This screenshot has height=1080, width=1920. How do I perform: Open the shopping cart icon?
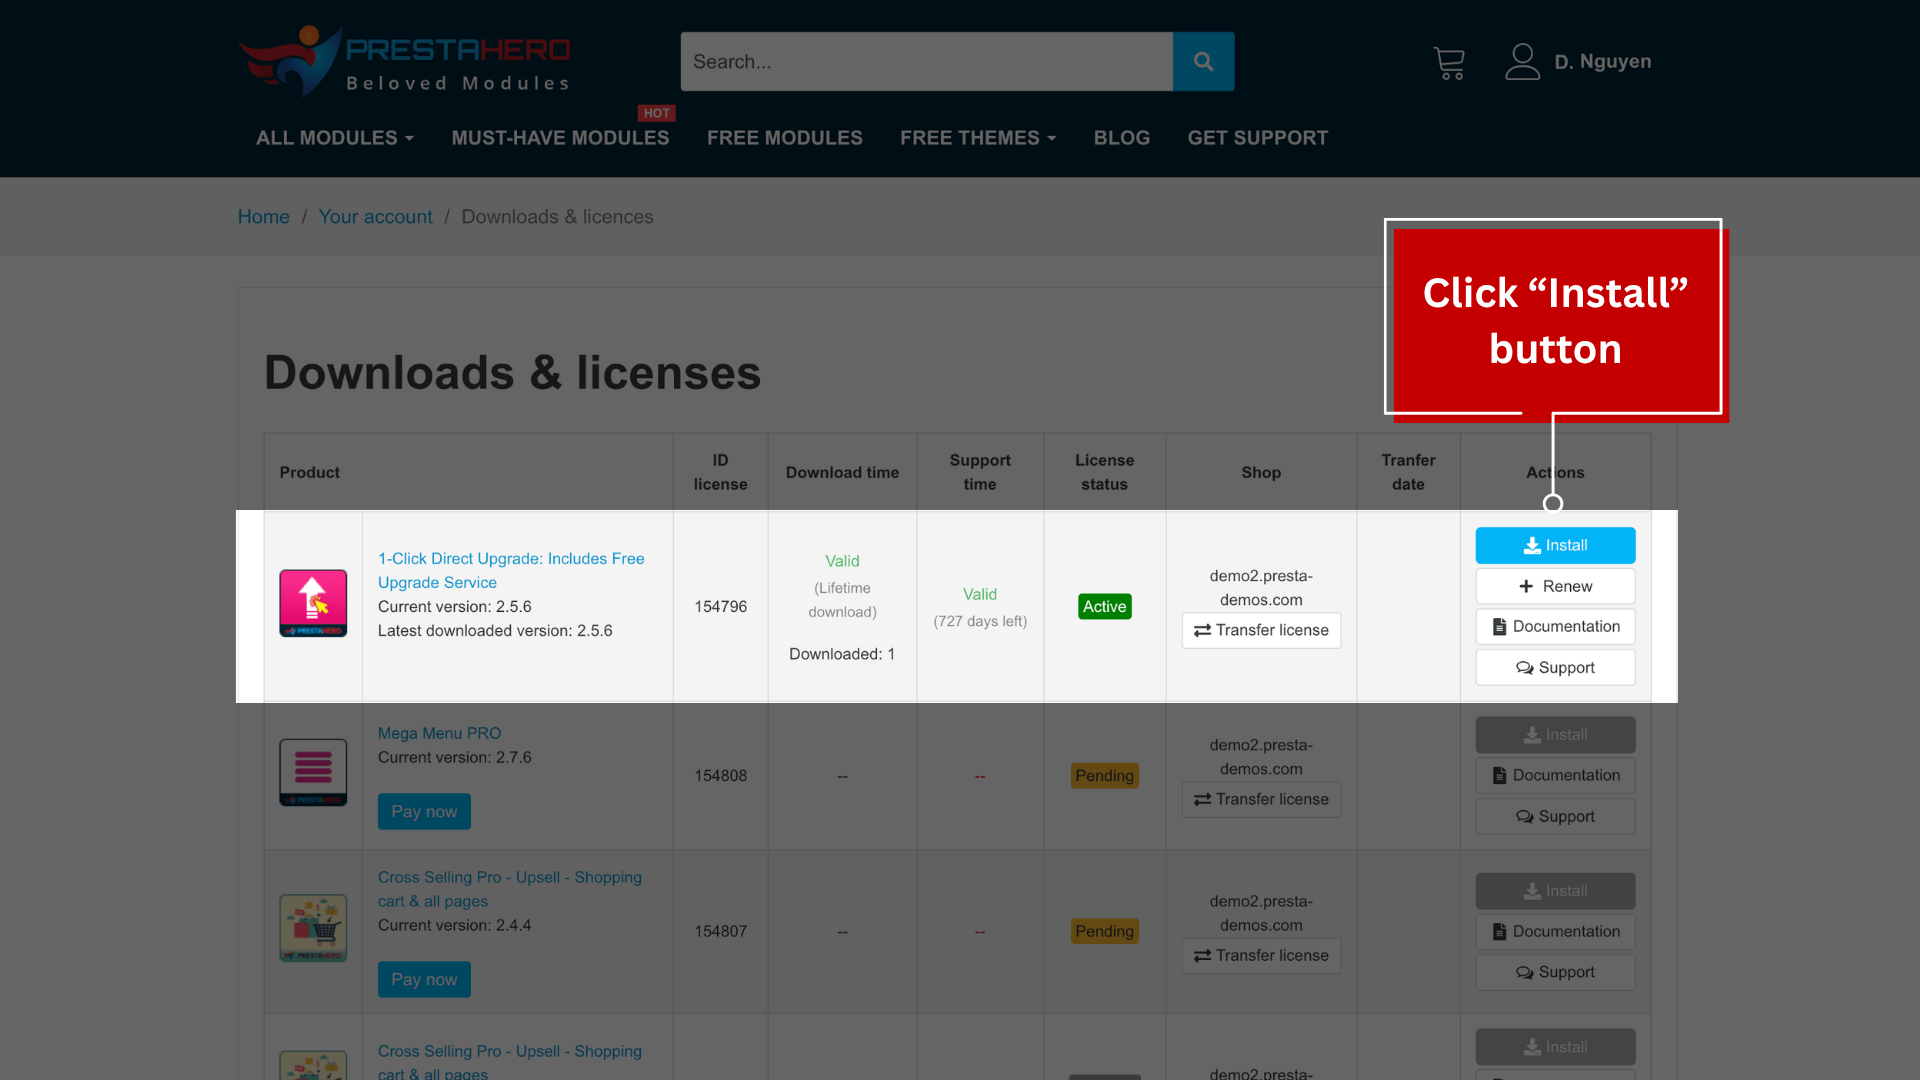click(1448, 63)
